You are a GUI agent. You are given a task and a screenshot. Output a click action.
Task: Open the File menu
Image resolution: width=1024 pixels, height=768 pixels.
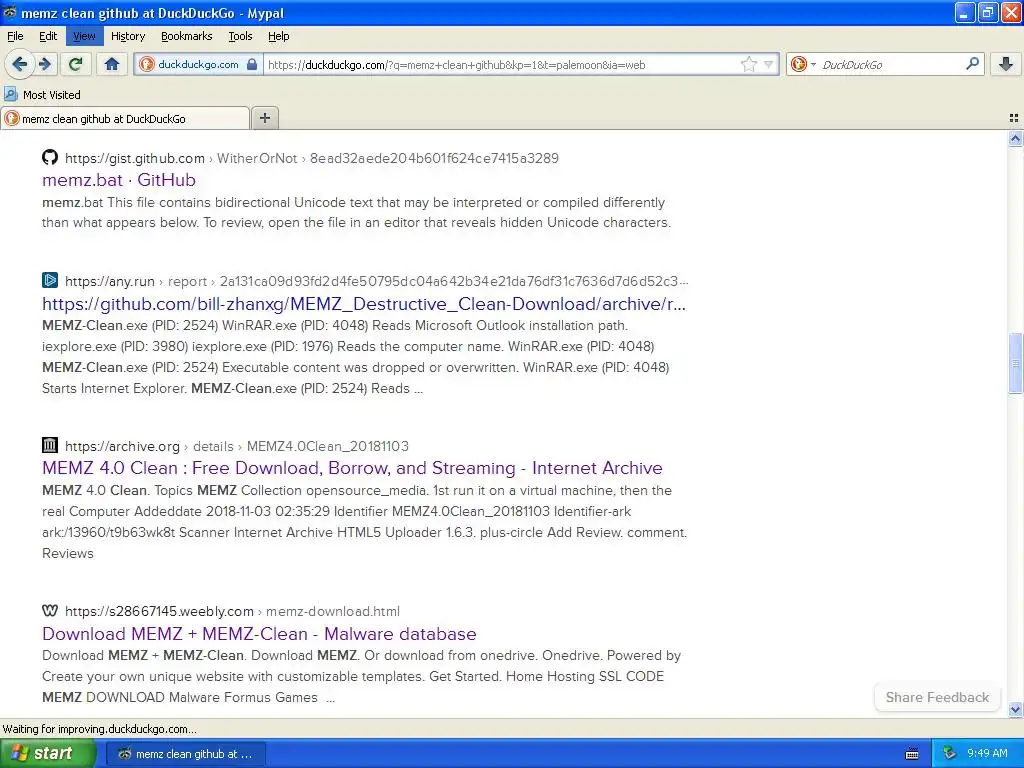tap(15, 36)
